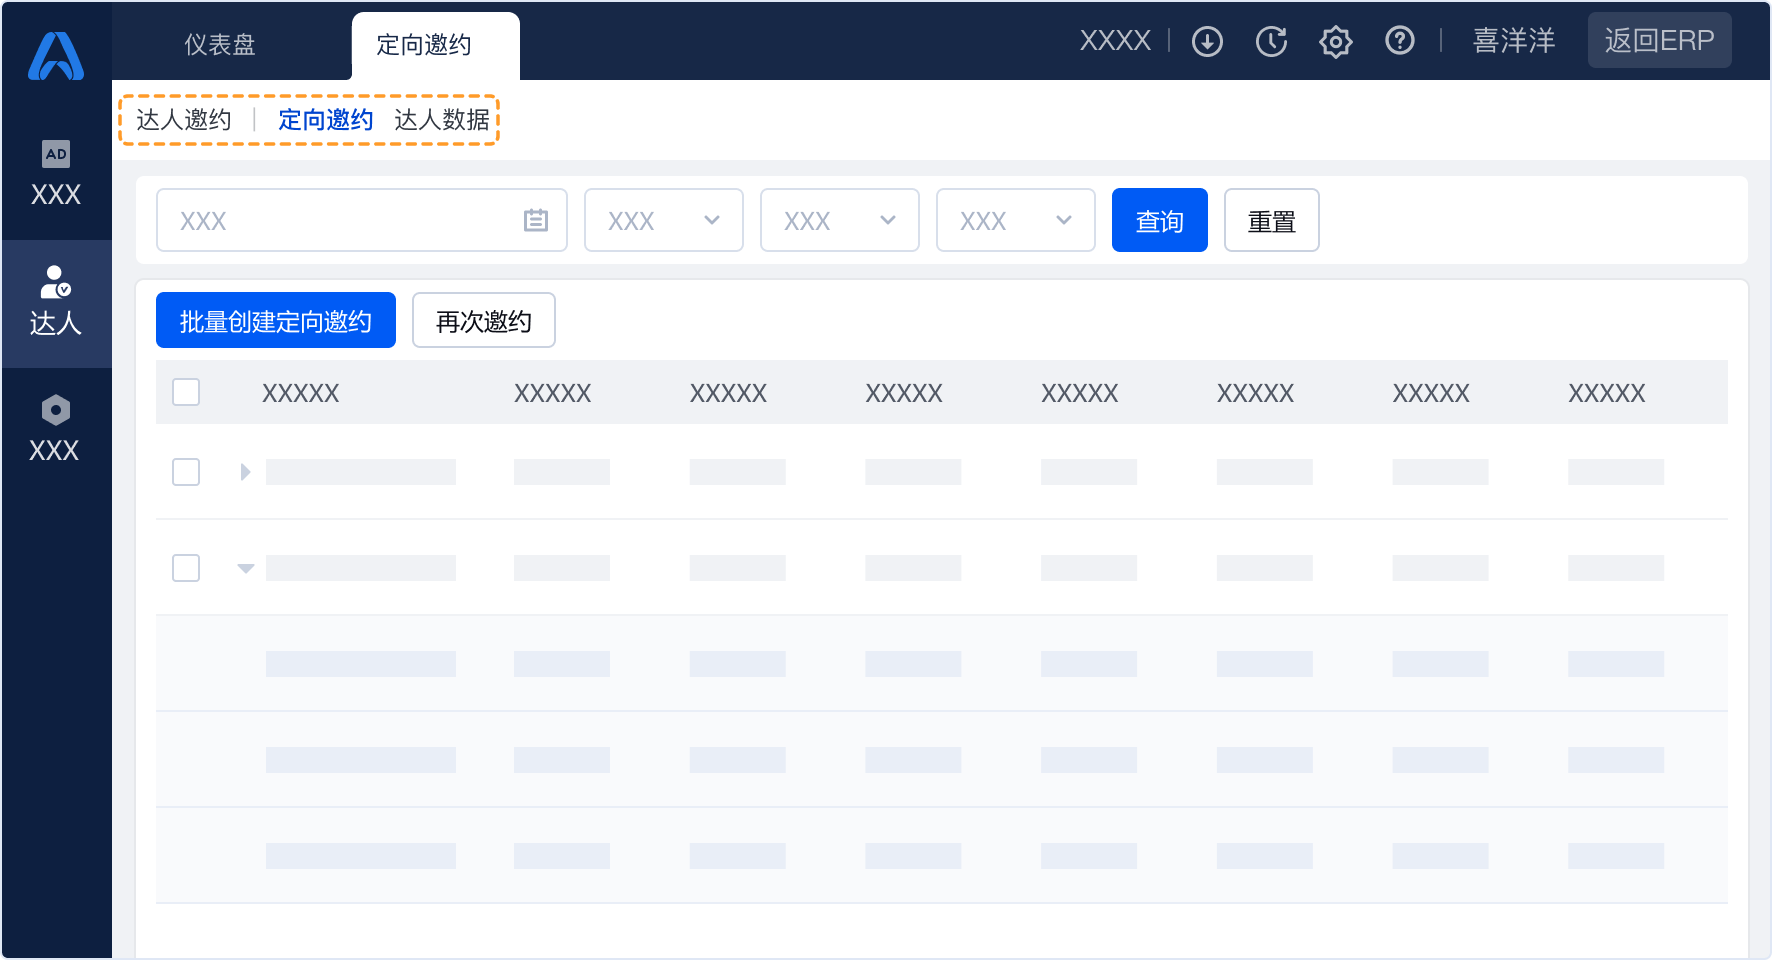Check the second row's checkbox
The height and width of the screenshot is (960, 1772).
[186, 567]
